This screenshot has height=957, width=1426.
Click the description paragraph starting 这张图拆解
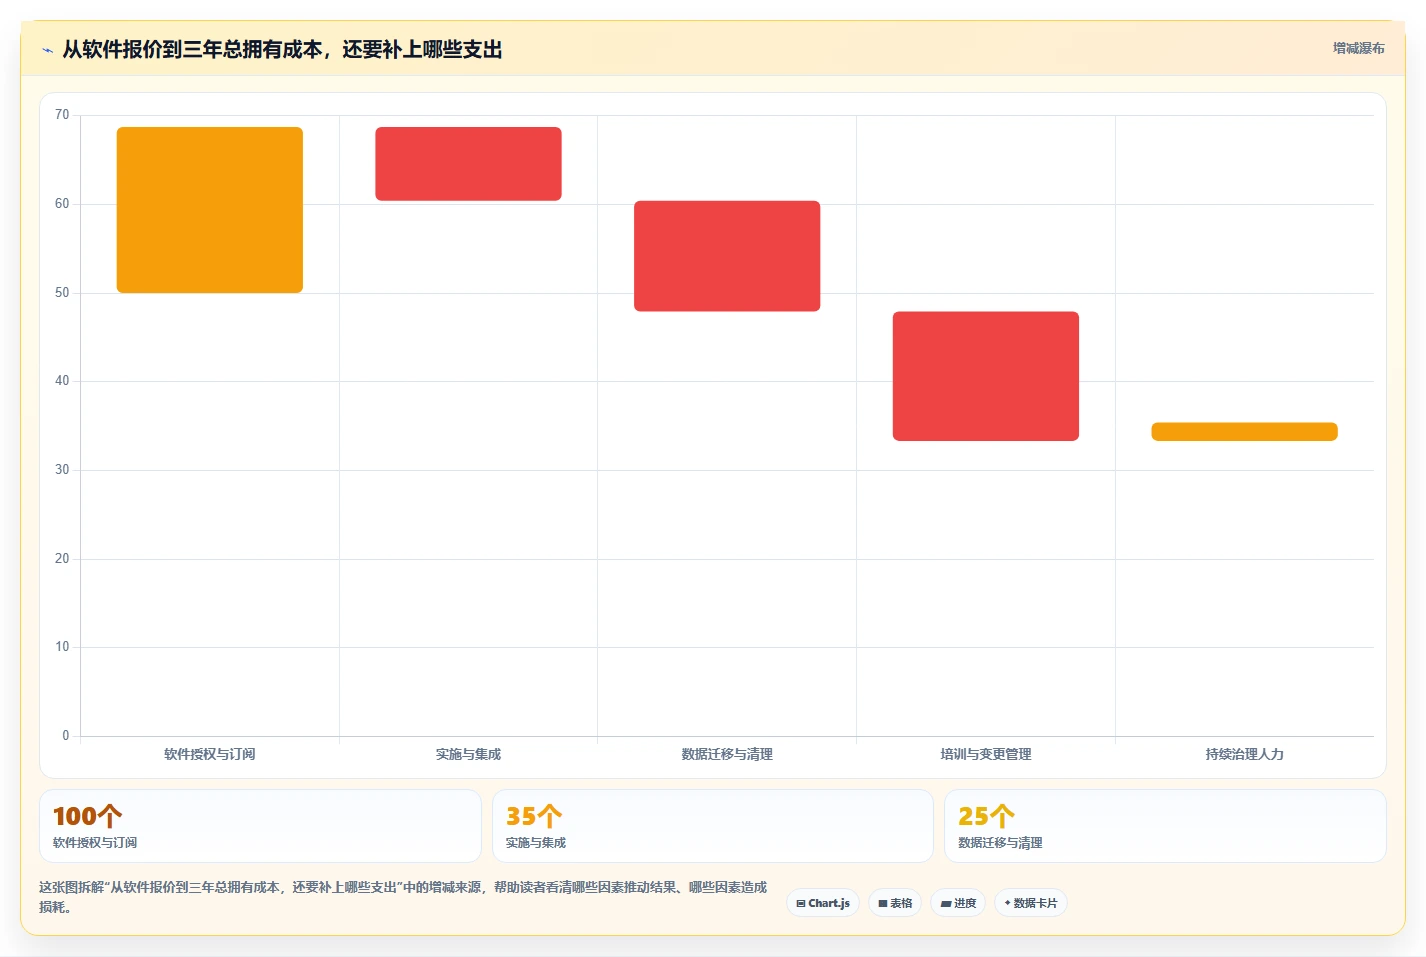click(403, 897)
